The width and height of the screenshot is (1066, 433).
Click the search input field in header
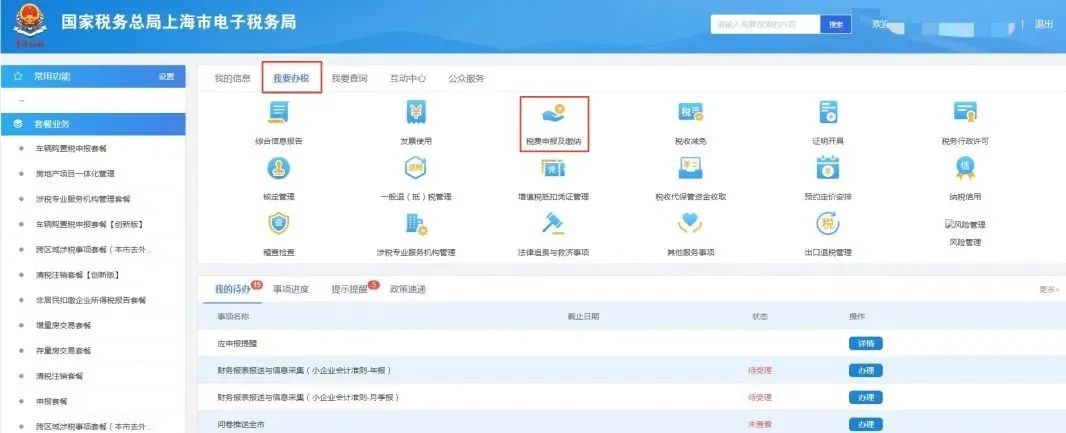click(x=765, y=24)
